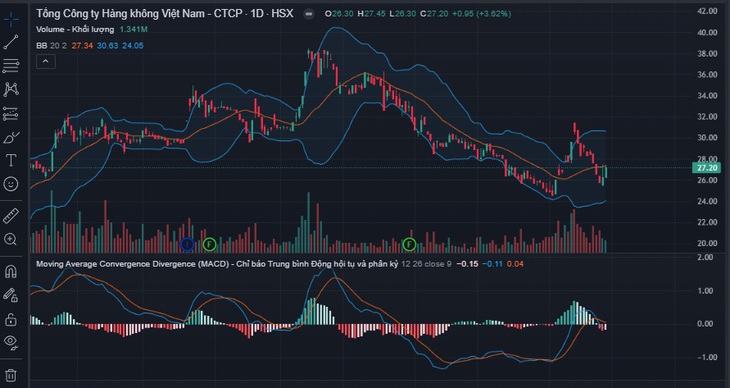Select the BB 20 2 indicator legend
Screen dimensions: 730x388
(51, 46)
